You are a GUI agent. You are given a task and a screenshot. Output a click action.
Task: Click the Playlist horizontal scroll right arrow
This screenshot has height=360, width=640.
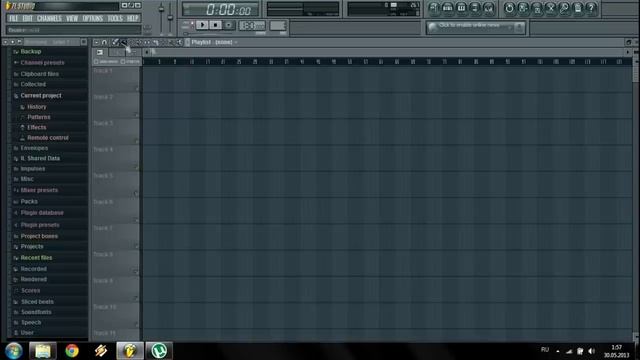coord(628,52)
